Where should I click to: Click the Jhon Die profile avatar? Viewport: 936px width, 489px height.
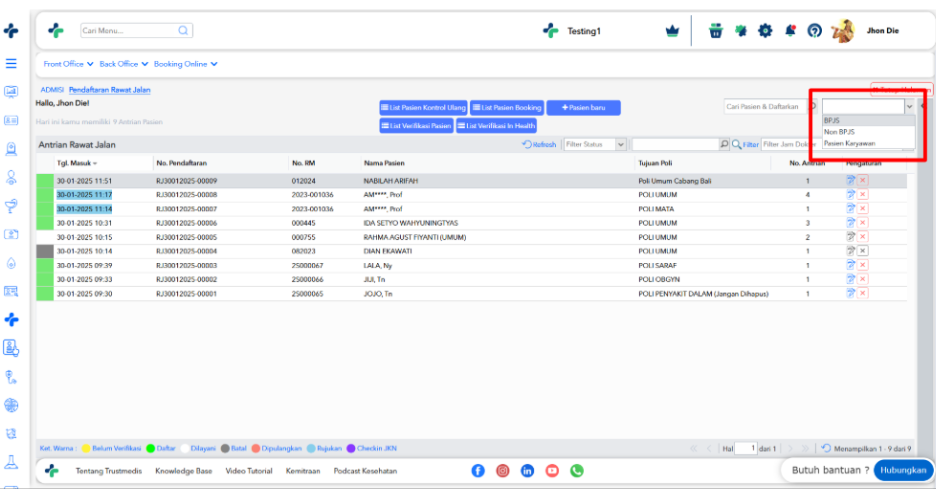click(x=843, y=31)
